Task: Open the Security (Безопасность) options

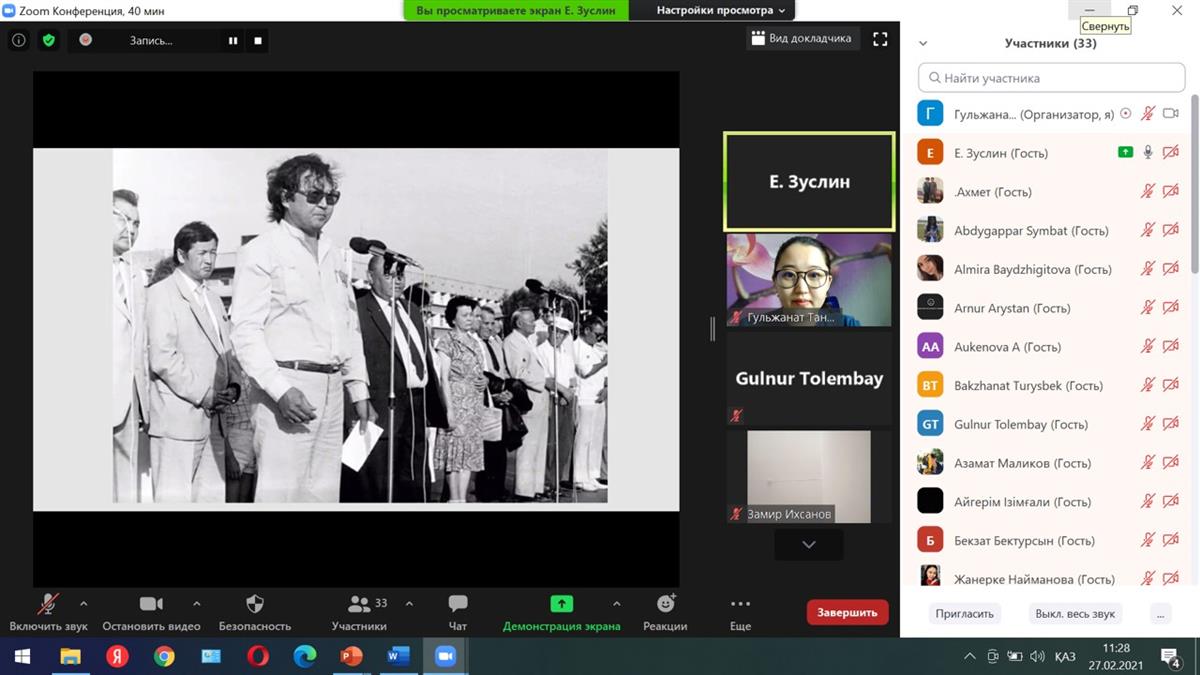Action: [x=255, y=612]
